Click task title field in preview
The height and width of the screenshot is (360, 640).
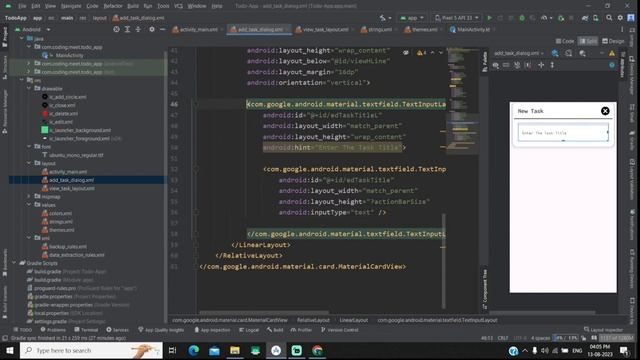pos(563,133)
